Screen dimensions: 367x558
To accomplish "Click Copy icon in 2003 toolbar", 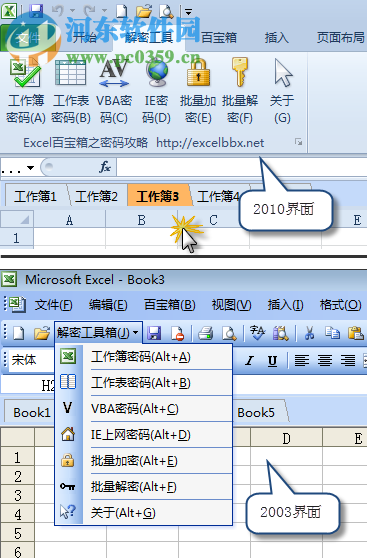I will (332, 333).
